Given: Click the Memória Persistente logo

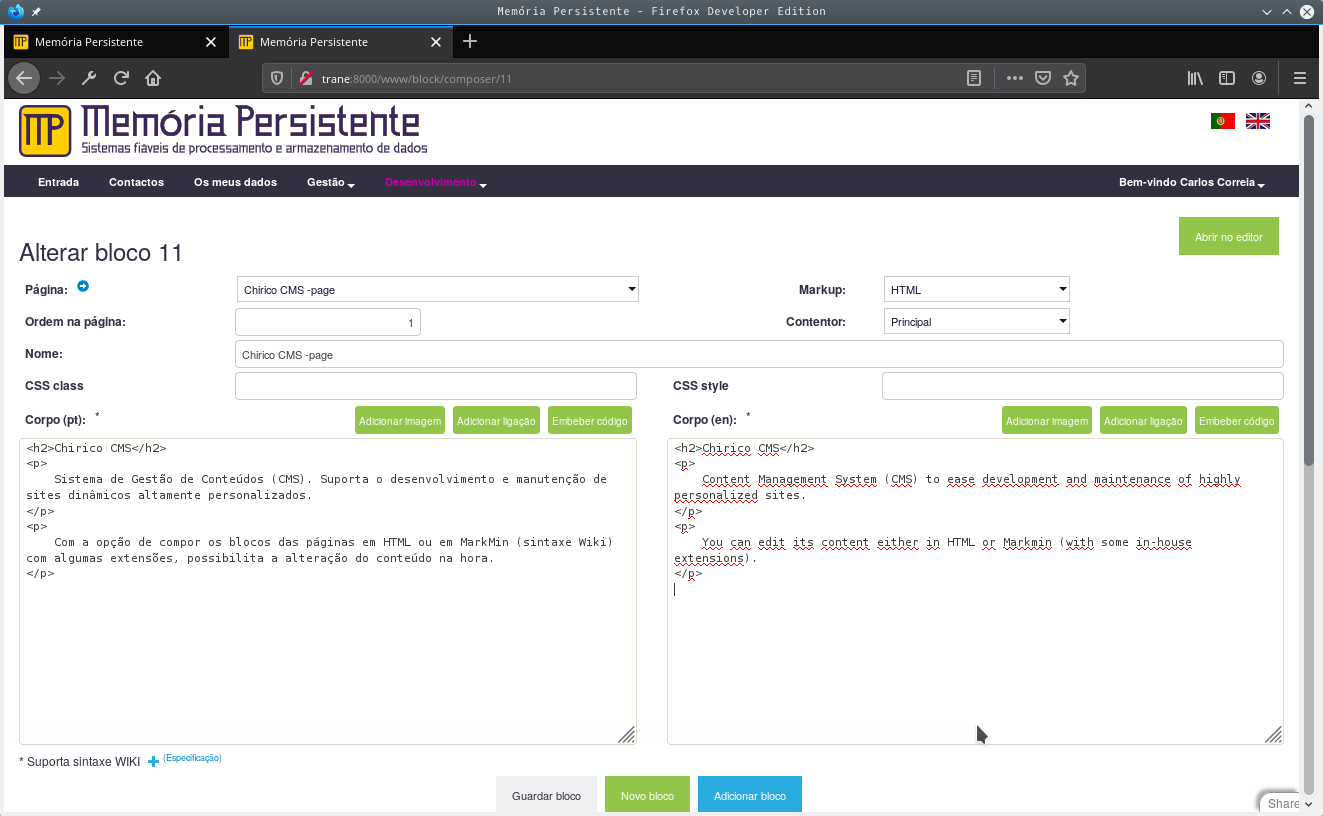Looking at the screenshot, I should [223, 130].
